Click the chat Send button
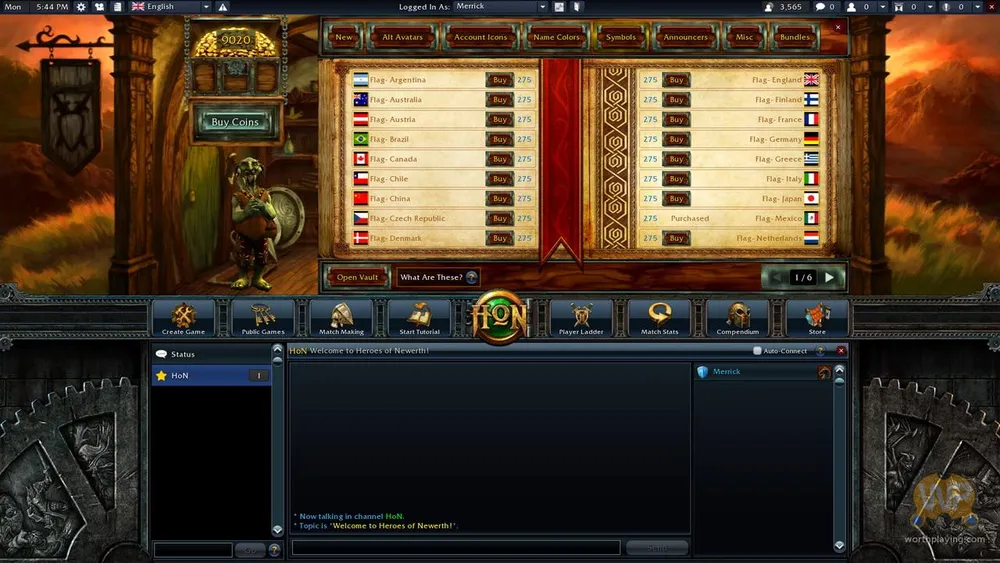 pyautogui.click(x=658, y=548)
